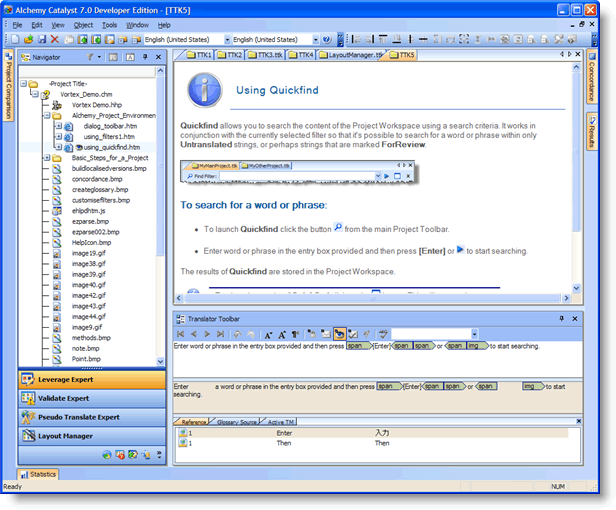The height and width of the screenshot is (510, 616).
Task: Click the Leverage Expert icon
Action: tap(28, 380)
